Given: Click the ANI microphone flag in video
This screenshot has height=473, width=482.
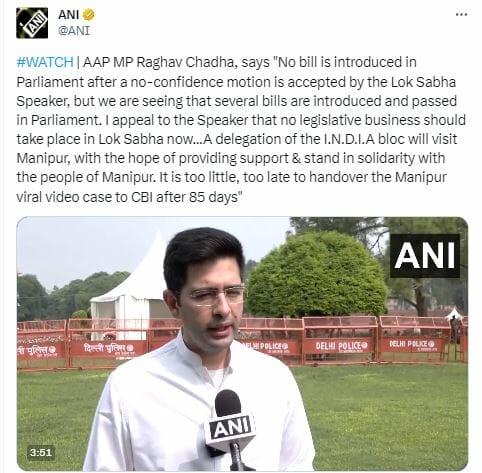Looking at the screenshot, I should point(230,428).
